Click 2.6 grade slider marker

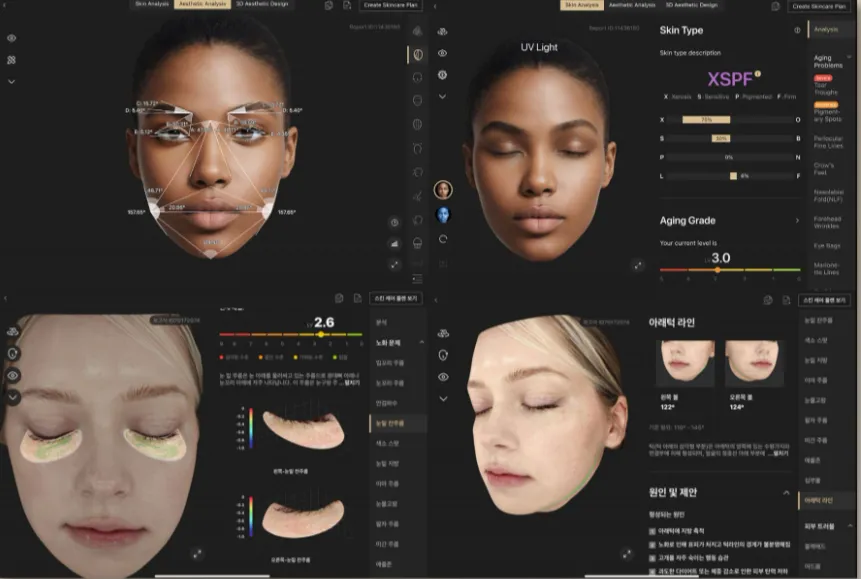pyautogui.click(x=321, y=334)
